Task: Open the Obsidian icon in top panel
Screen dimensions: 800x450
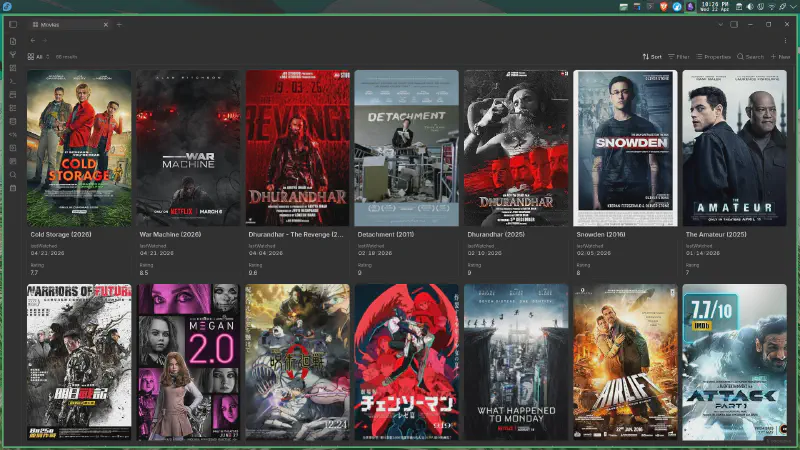Action: (690, 7)
